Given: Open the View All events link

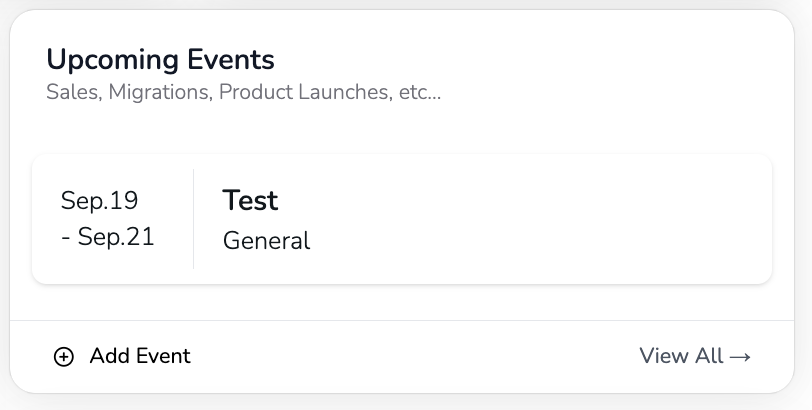Looking at the screenshot, I should pyautogui.click(x=694, y=356).
